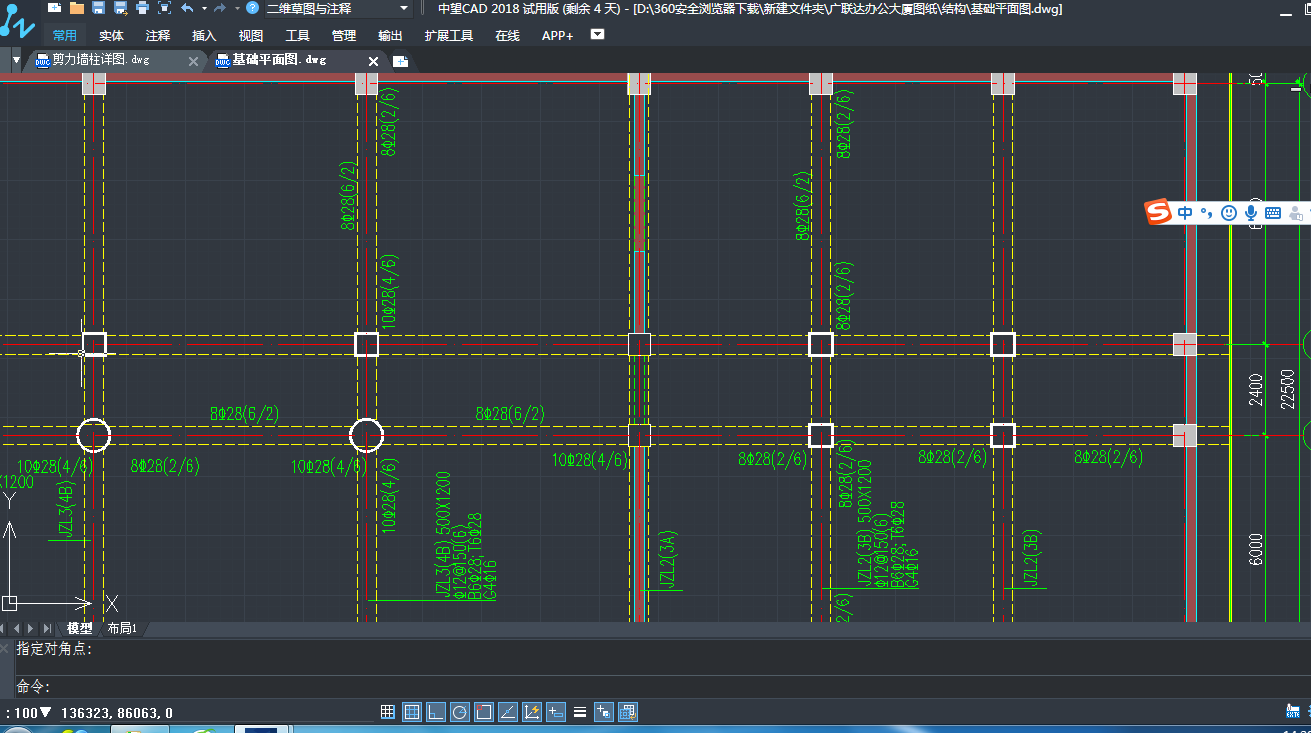1311x733 pixels.
Task: Toggle lineweight display in status bar
Action: [580, 712]
